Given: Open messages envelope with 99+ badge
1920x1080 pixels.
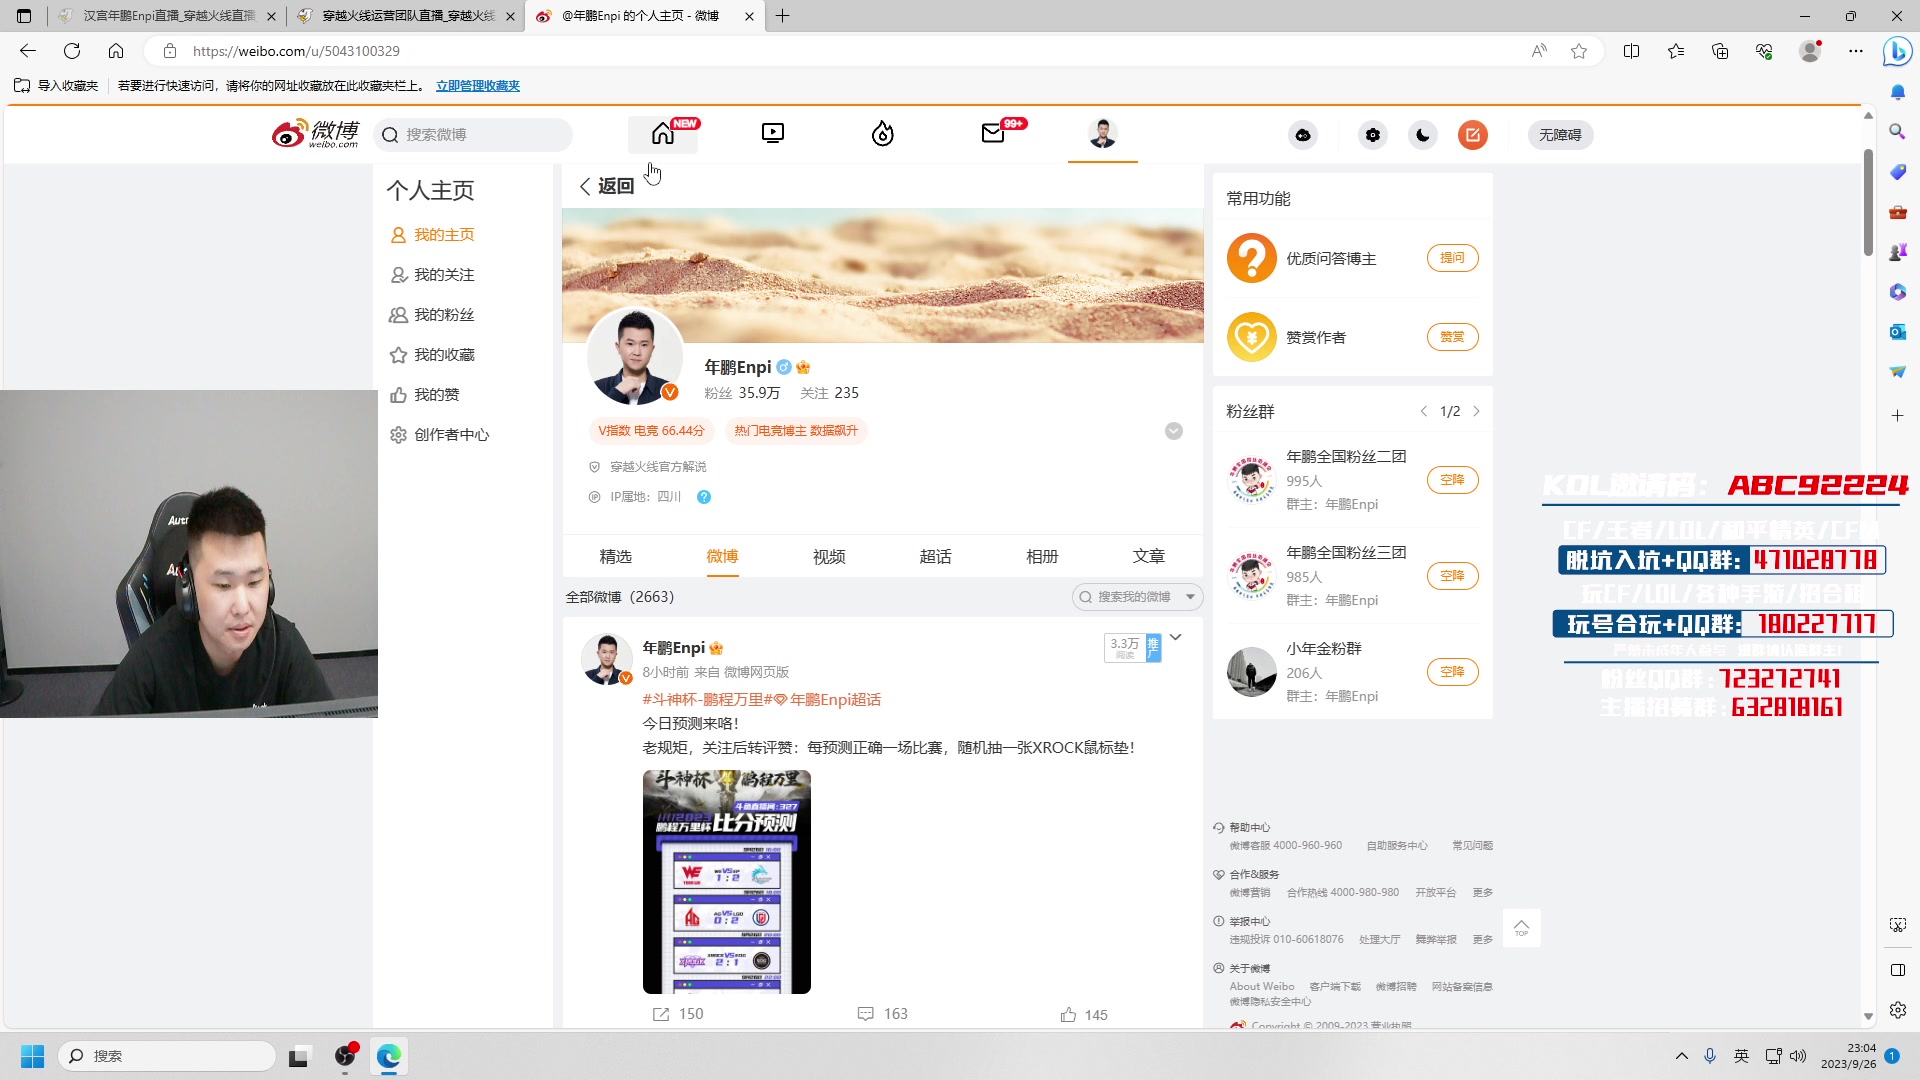Looking at the screenshot, I should (993, 134).
